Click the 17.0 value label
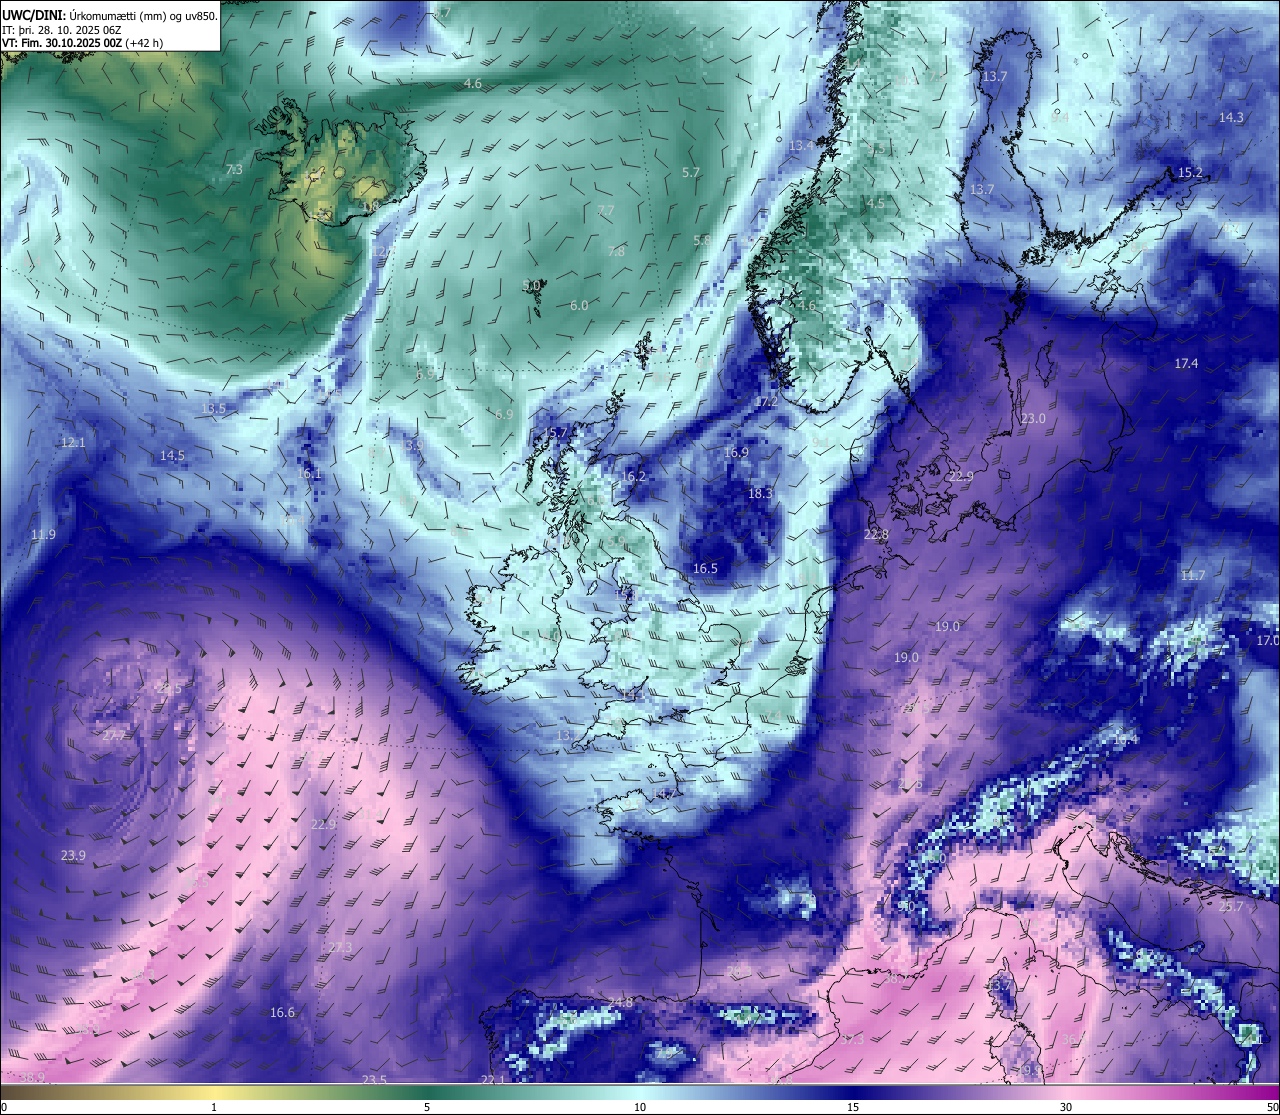Image resolution: width=1280 pixels, height=1115 pixels. (1267, 640)
